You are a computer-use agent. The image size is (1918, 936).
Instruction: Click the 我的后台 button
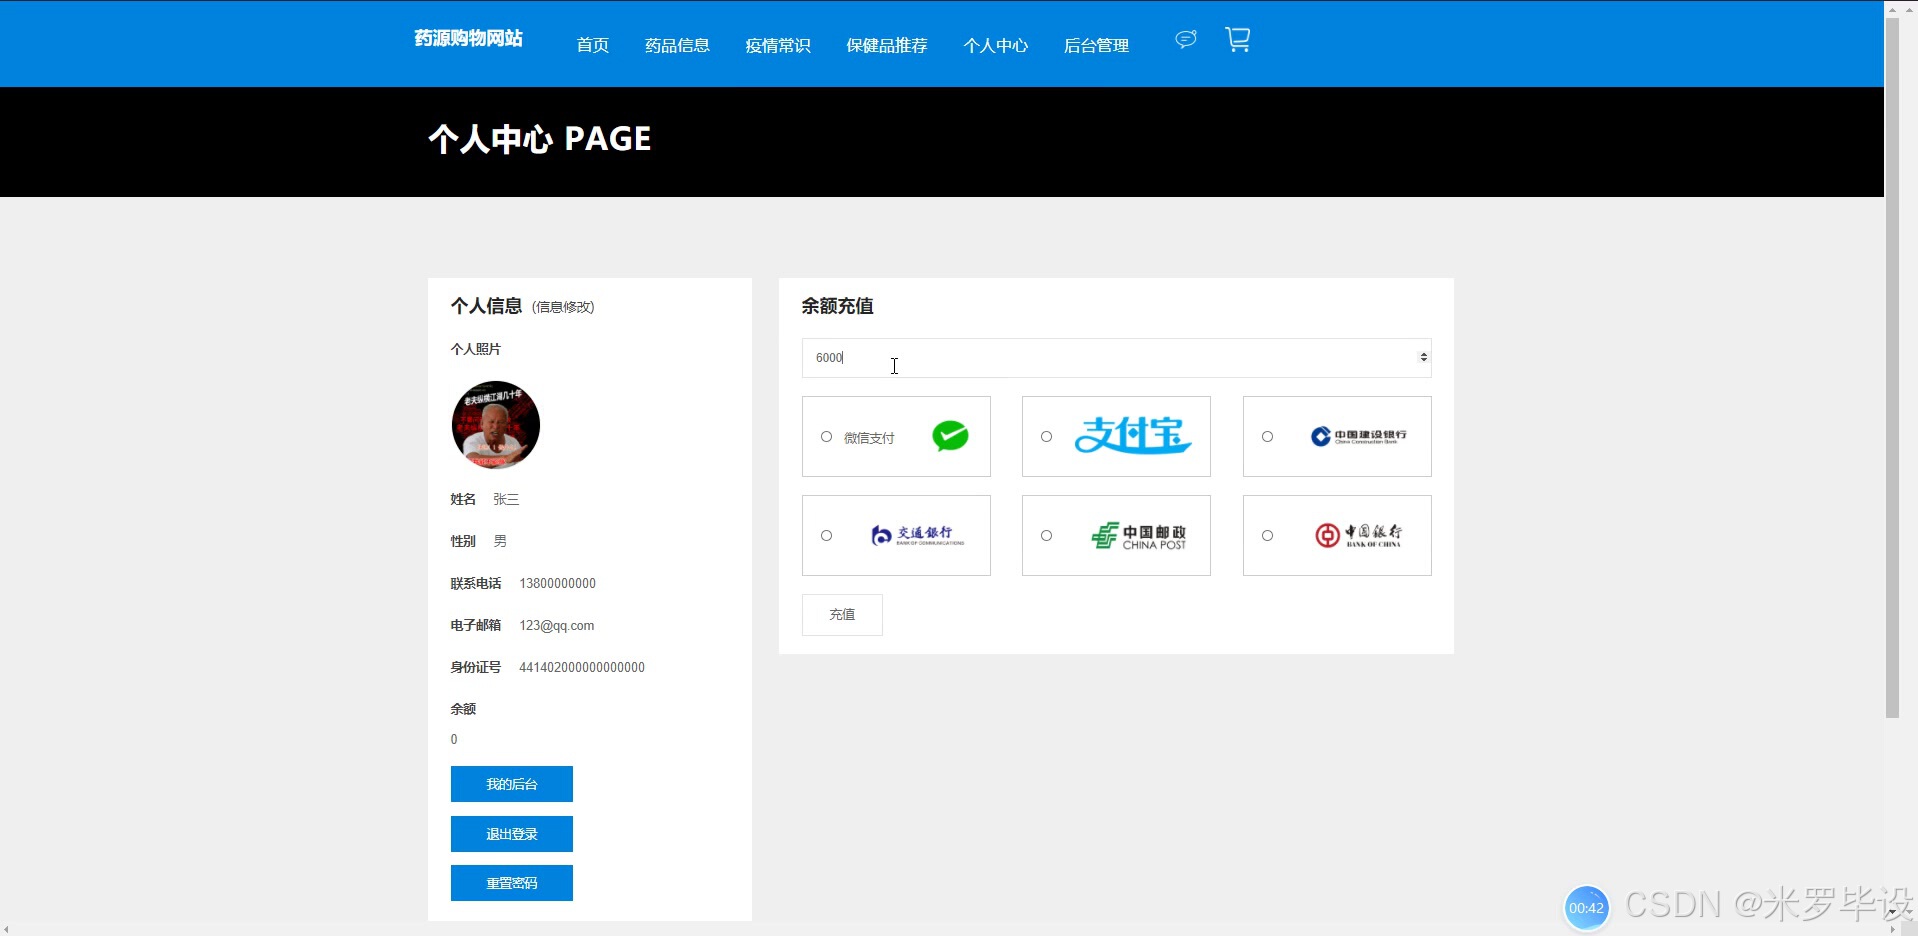[x=512, y=784]
